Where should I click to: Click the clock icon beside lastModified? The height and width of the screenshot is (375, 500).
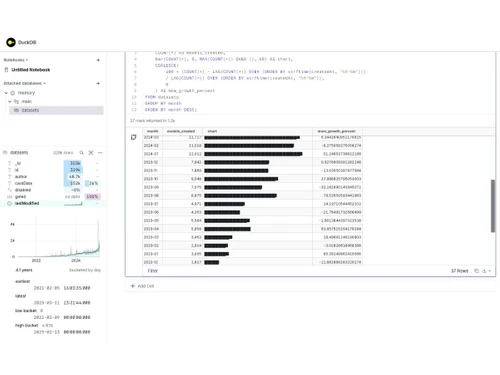[9, 203]
